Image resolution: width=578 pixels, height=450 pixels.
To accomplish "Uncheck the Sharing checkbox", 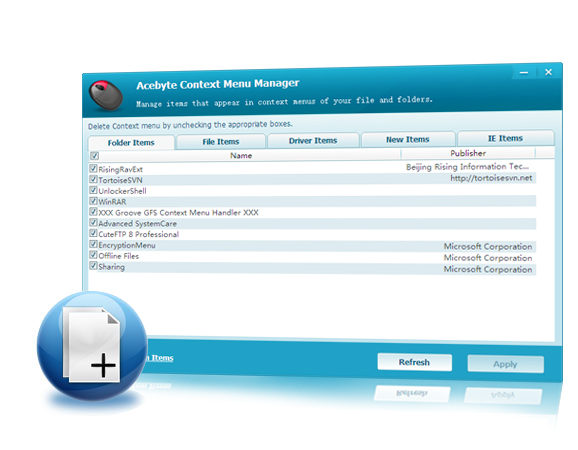I will 93,265.
